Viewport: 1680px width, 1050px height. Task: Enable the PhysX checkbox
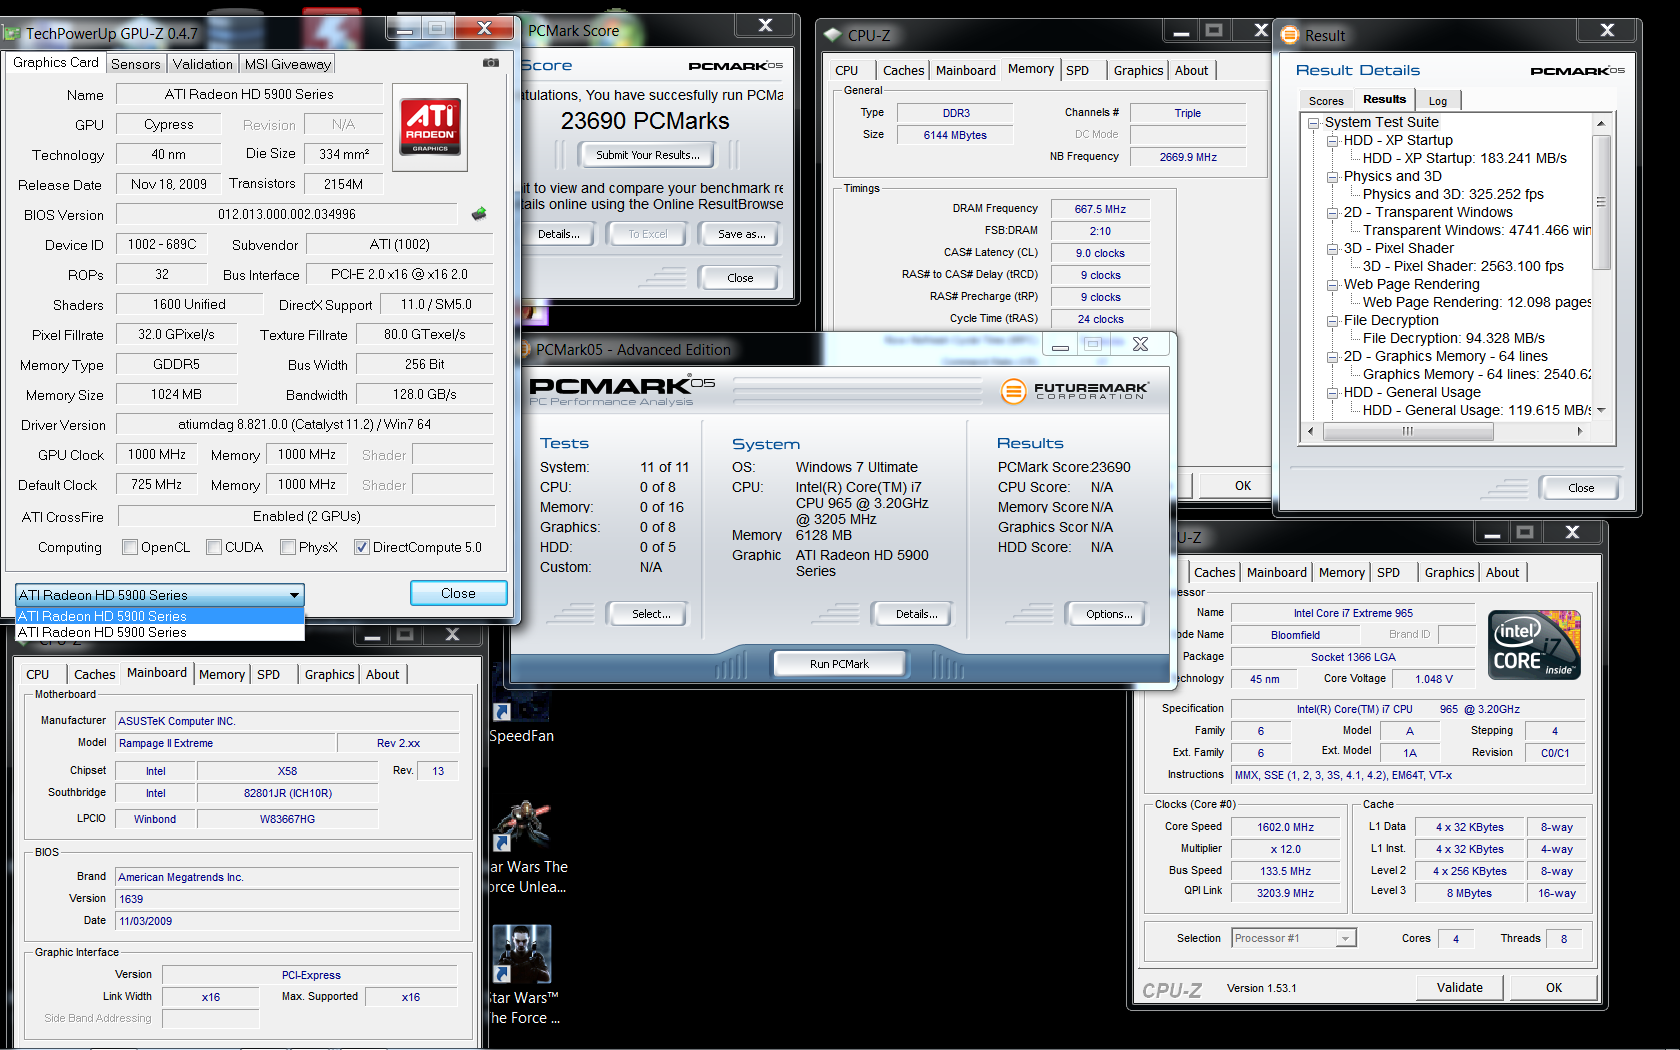click(x=287, y=547)
